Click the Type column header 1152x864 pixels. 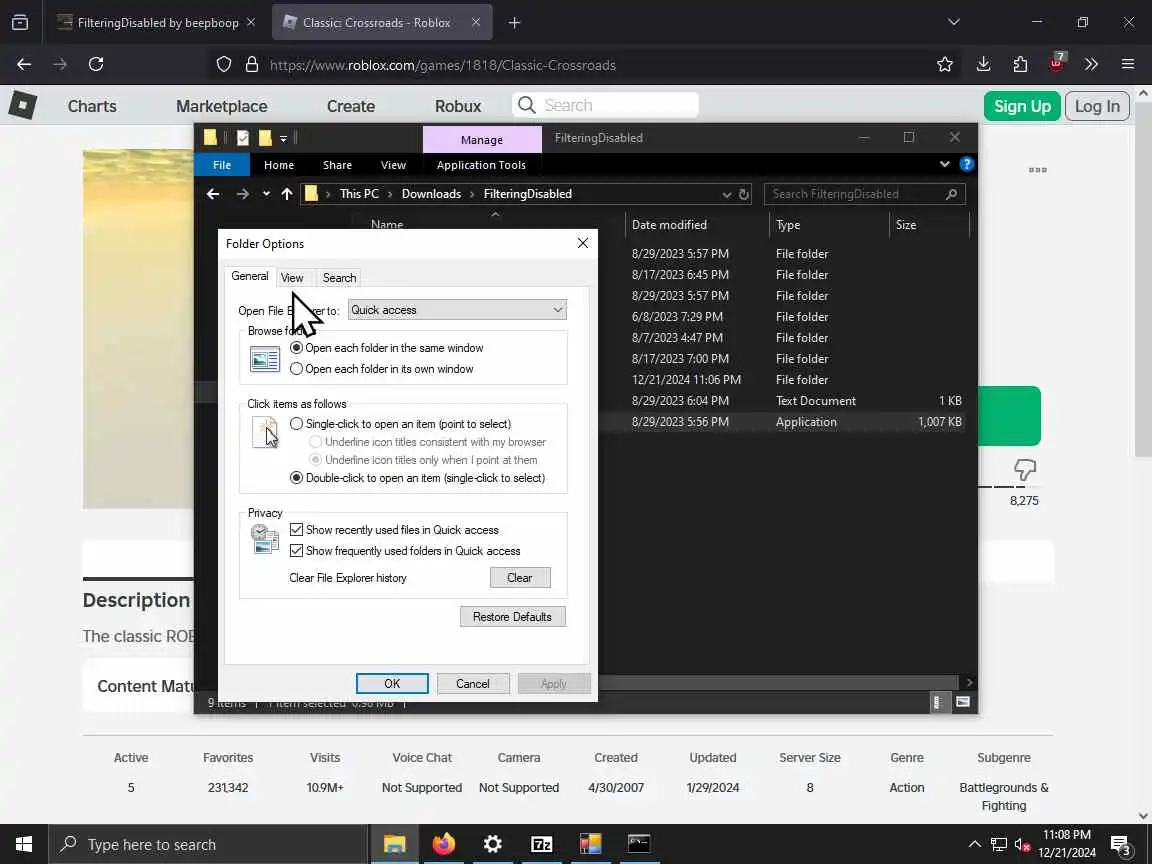pyautogui.click(x=829, y=225)
